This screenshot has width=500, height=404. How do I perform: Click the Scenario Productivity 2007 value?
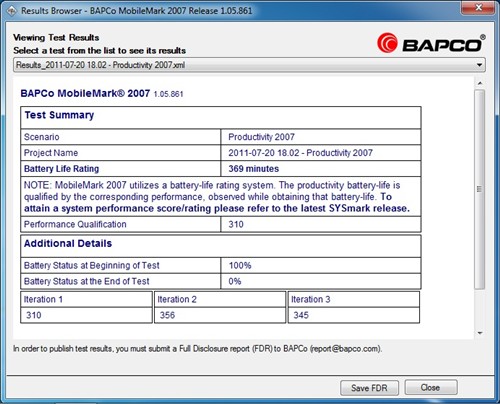pos(261,137)
